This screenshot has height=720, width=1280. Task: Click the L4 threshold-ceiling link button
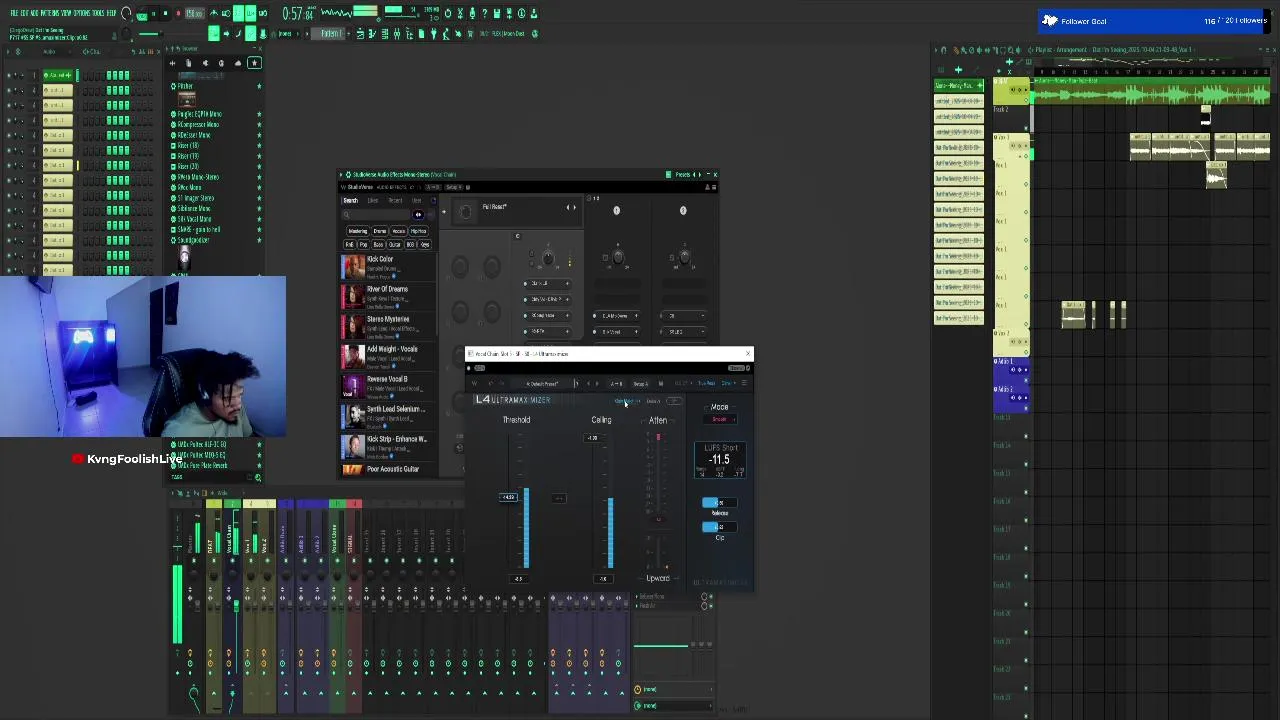(559, 498)
